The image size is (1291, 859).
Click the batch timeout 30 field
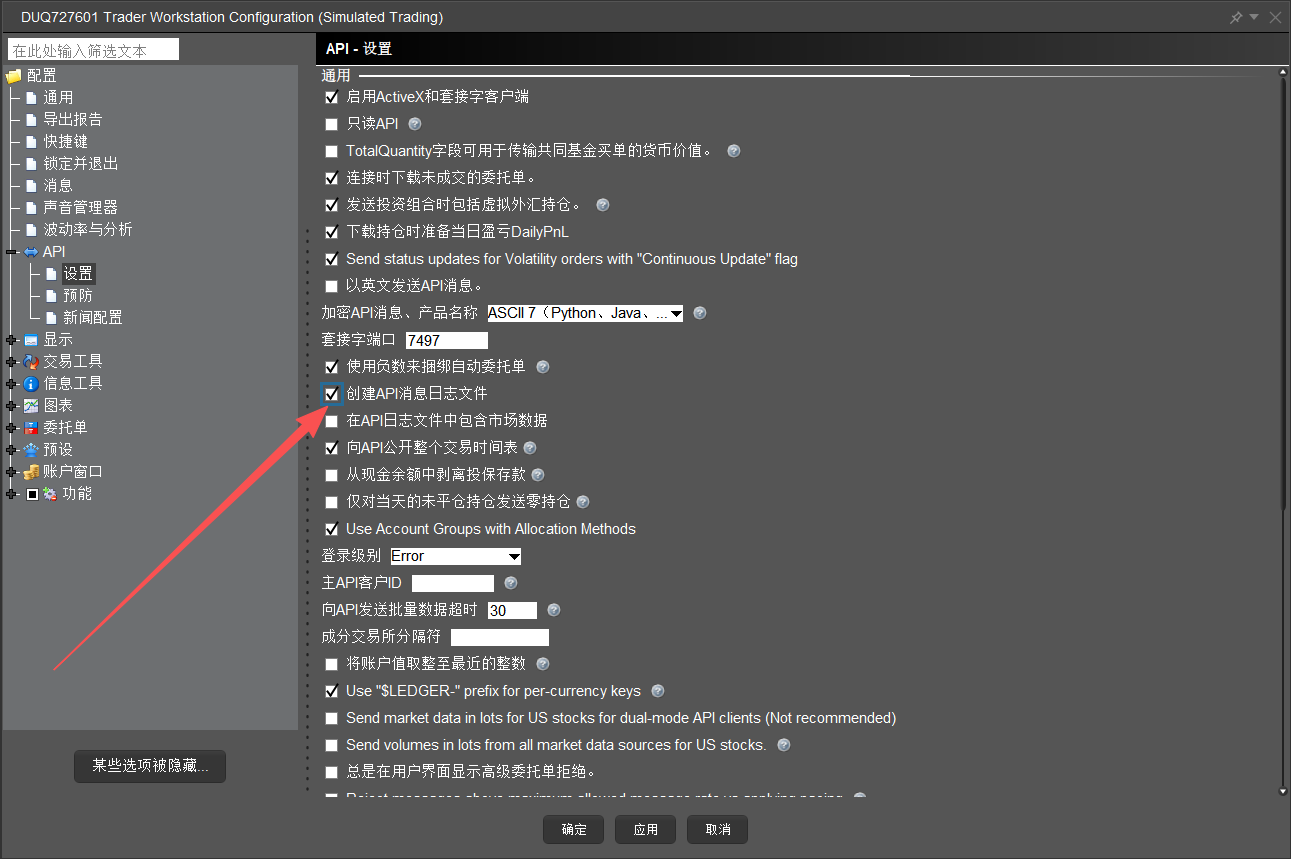[512, 610]
